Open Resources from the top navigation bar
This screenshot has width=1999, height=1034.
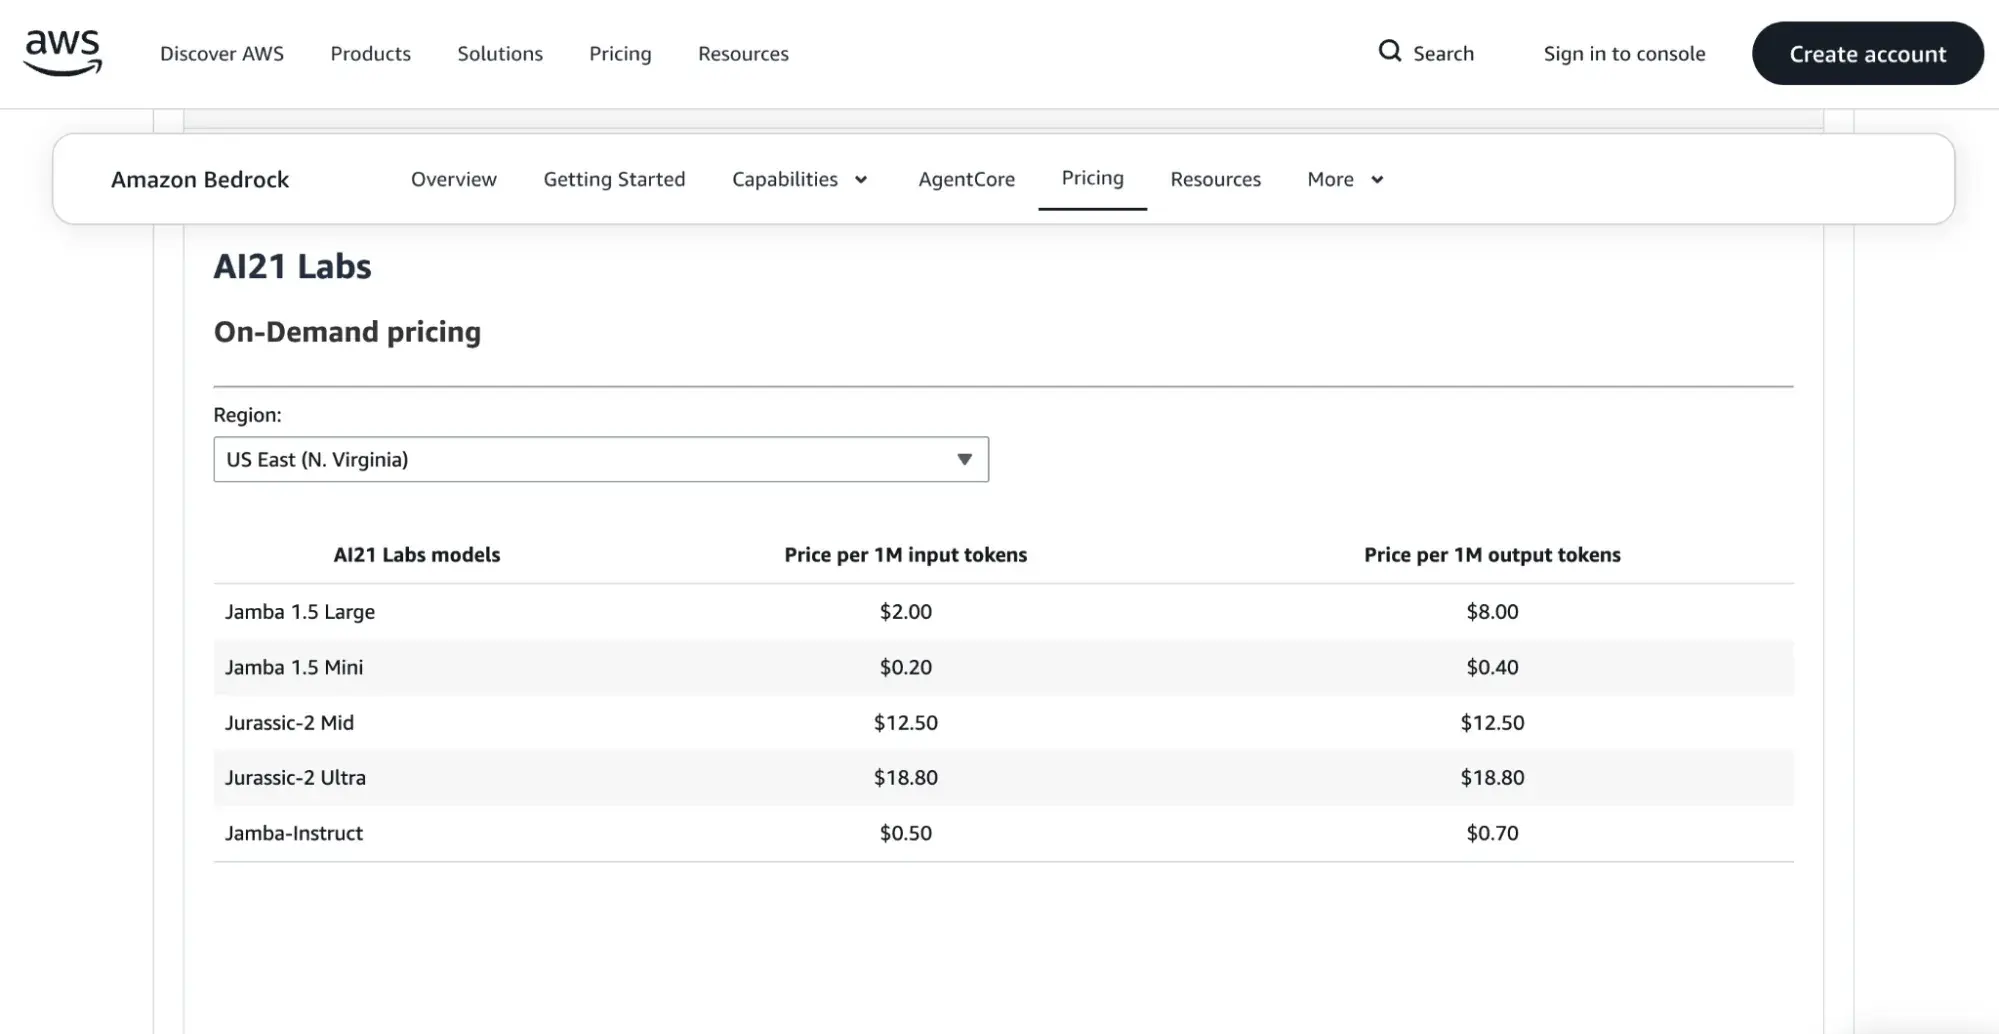[742, 53]
